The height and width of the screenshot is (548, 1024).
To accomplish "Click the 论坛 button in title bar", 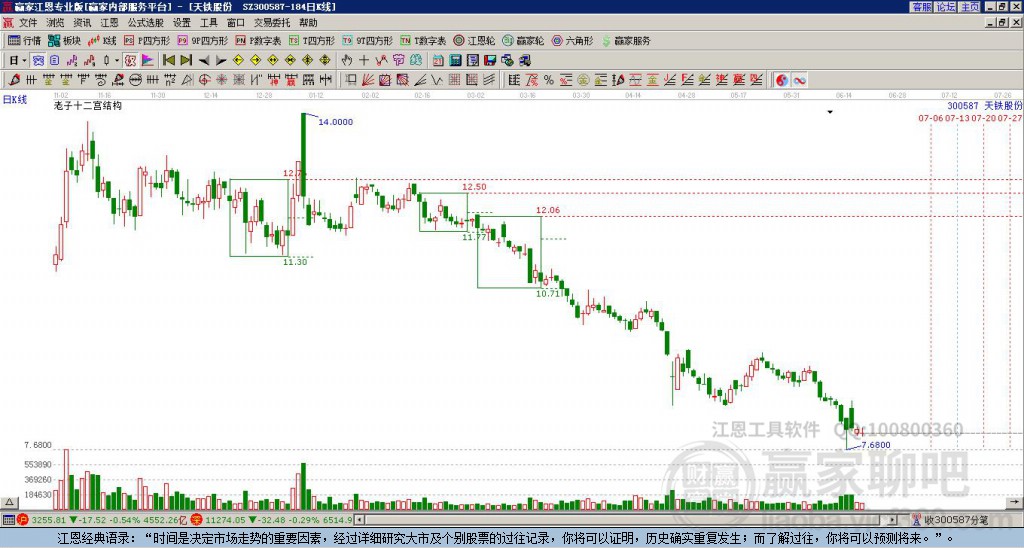I will (x=946, y=7).
